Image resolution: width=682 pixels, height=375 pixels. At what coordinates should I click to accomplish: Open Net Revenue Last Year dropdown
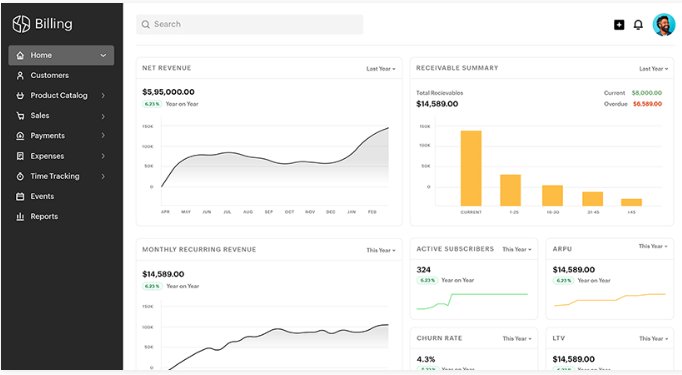[x=381, y=69]
